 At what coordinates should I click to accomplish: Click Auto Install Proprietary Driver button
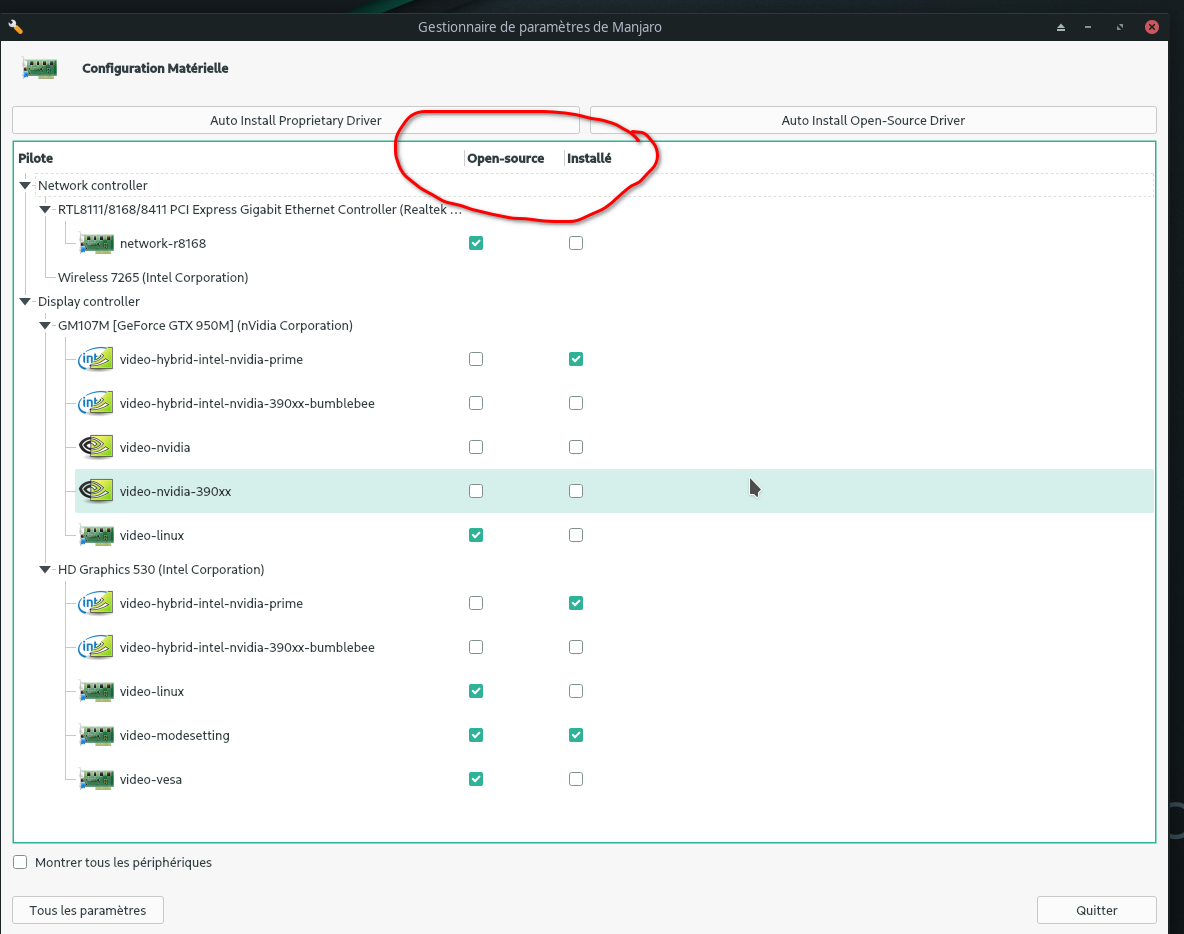[296, 121]
